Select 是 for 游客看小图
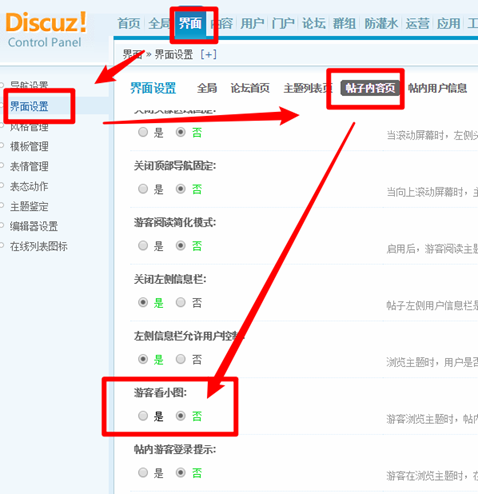This screenshot has height=495, width=479. [143, 416]
